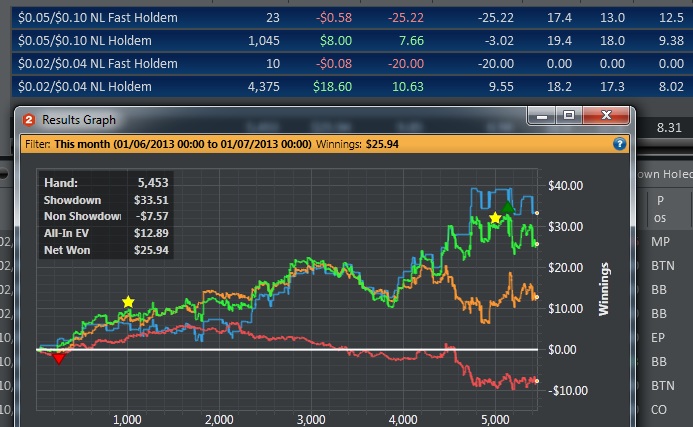Select the $0.02/$0.04 NL Fast Holdem row

click(352, 64)
